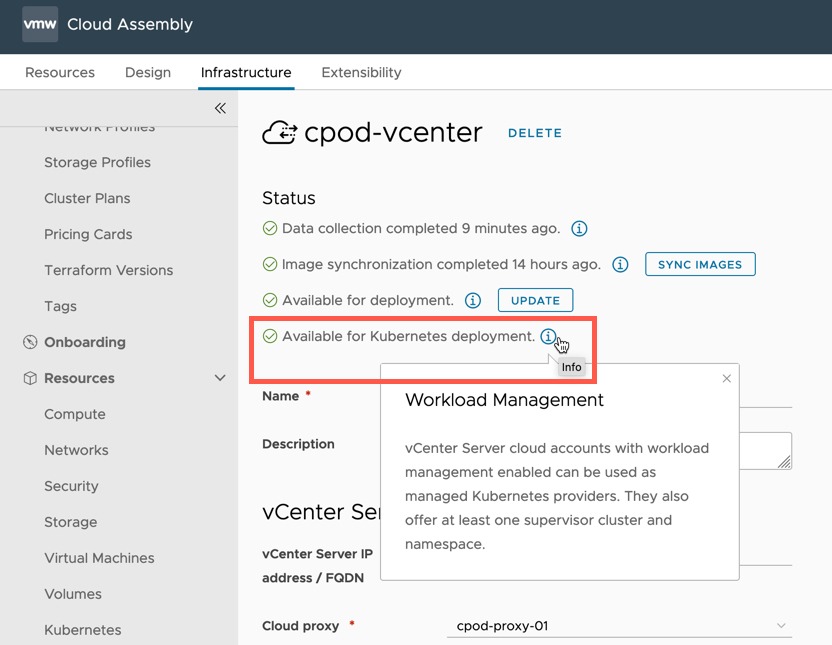
Task: Click the UPDATE button
Action: point(535,300)
